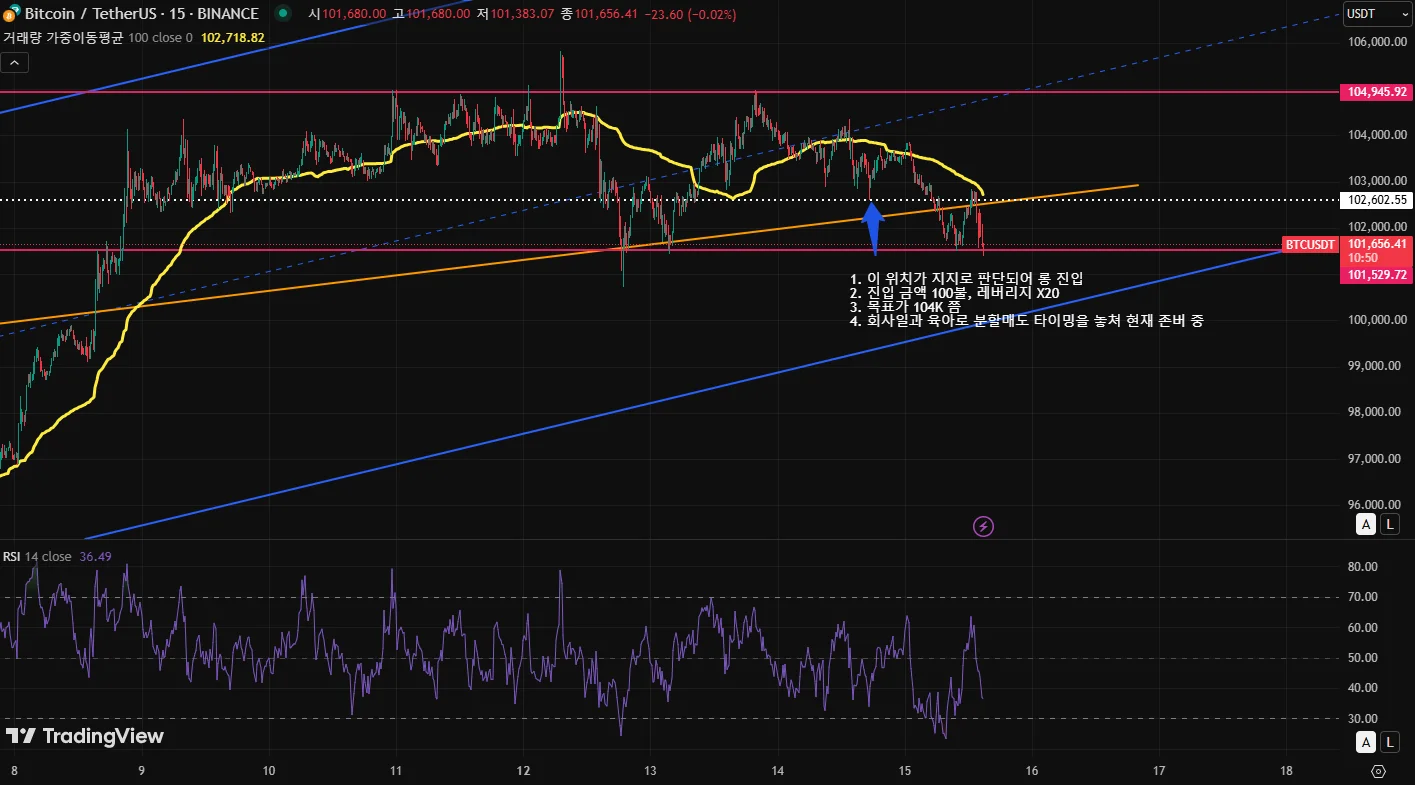1415x785 pixels.
Task: Select annotation line '1. 이 위치가 지지로 판단되어 롱 진입'
Action: click(x=966, y=278)
